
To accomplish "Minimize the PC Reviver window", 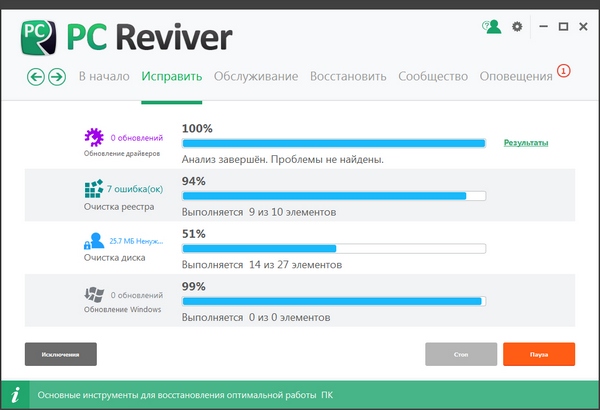I will click(543, 26).
